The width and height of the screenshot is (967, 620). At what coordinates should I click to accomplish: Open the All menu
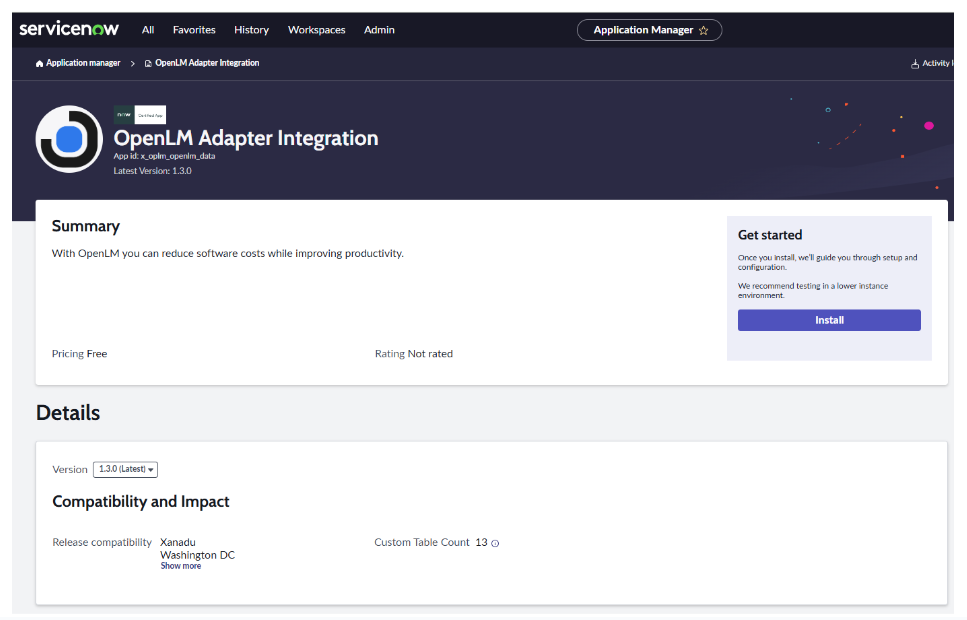tap(148, 30)
